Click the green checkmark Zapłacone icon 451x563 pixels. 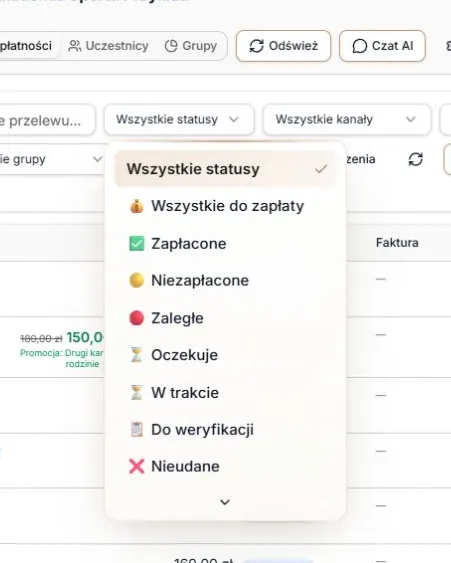[x=136, y=244]
